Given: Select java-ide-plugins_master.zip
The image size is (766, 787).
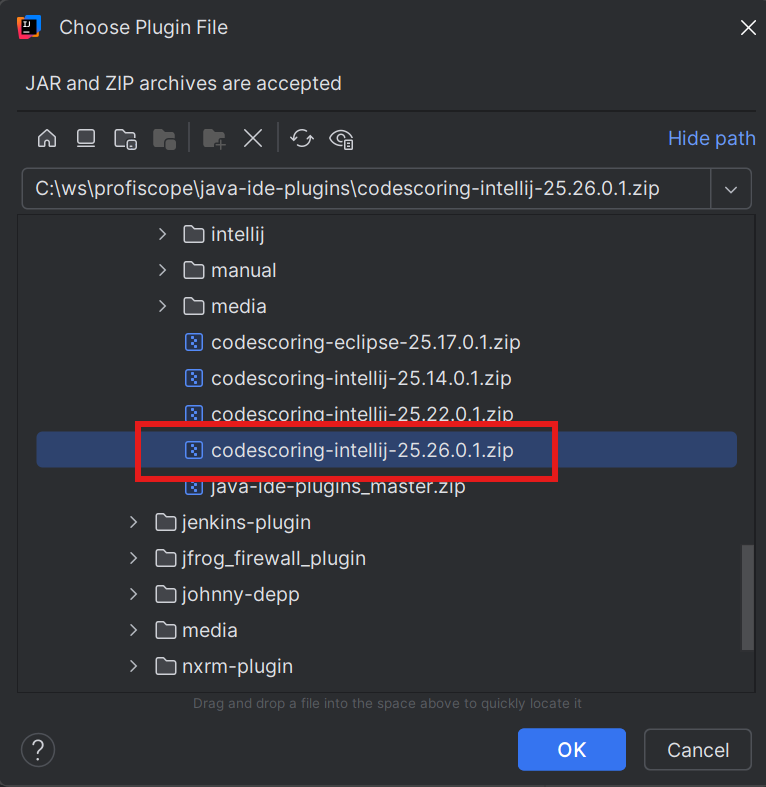Looking at the screenshot, I should 338,486.
